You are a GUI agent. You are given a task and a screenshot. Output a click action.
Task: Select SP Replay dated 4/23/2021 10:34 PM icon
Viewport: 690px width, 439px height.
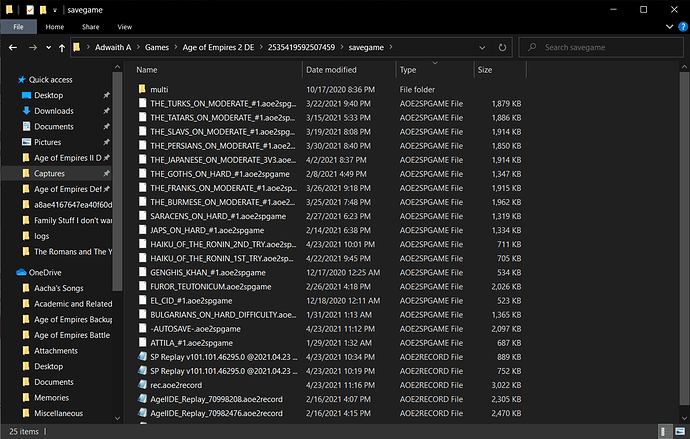(142, 357)
